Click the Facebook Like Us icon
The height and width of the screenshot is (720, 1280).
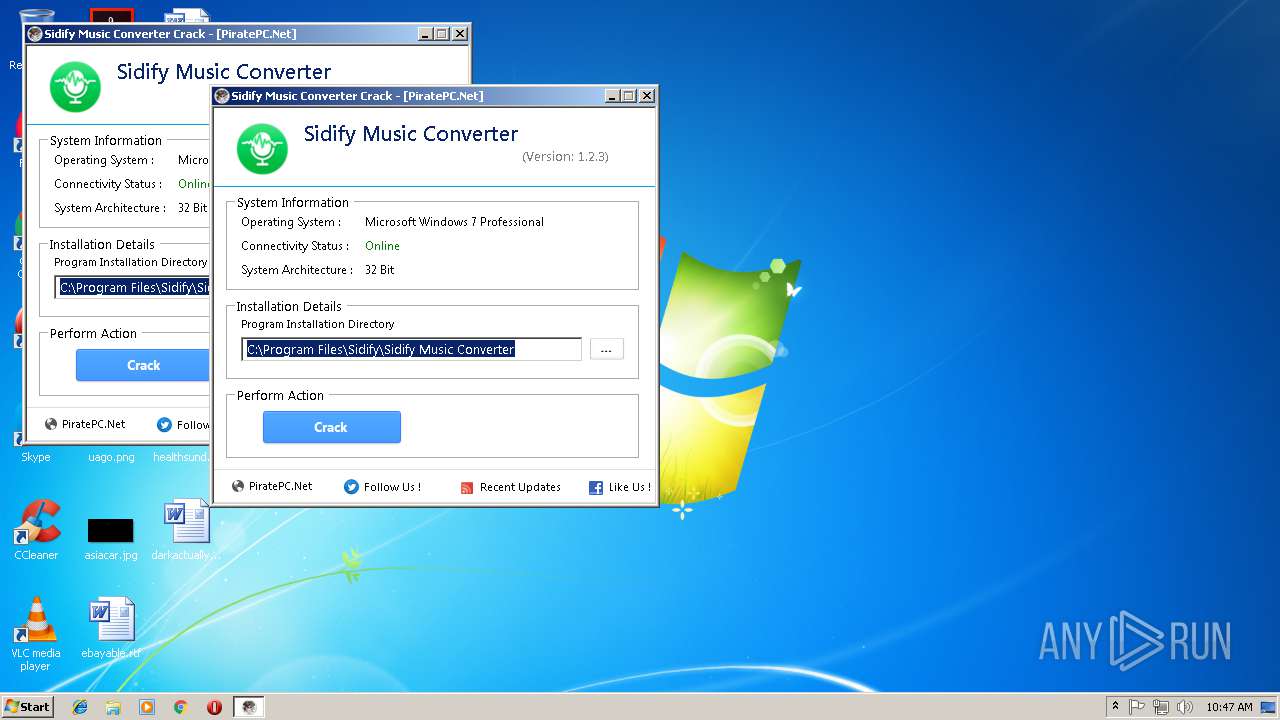pos(596,488)
